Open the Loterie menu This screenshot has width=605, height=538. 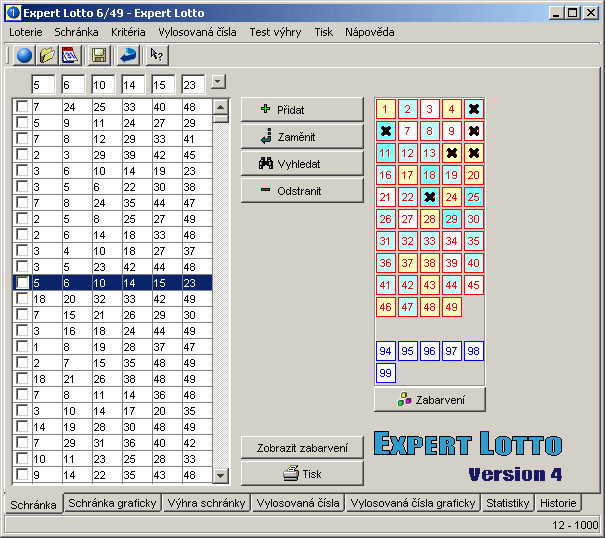[x=26, y=32]
